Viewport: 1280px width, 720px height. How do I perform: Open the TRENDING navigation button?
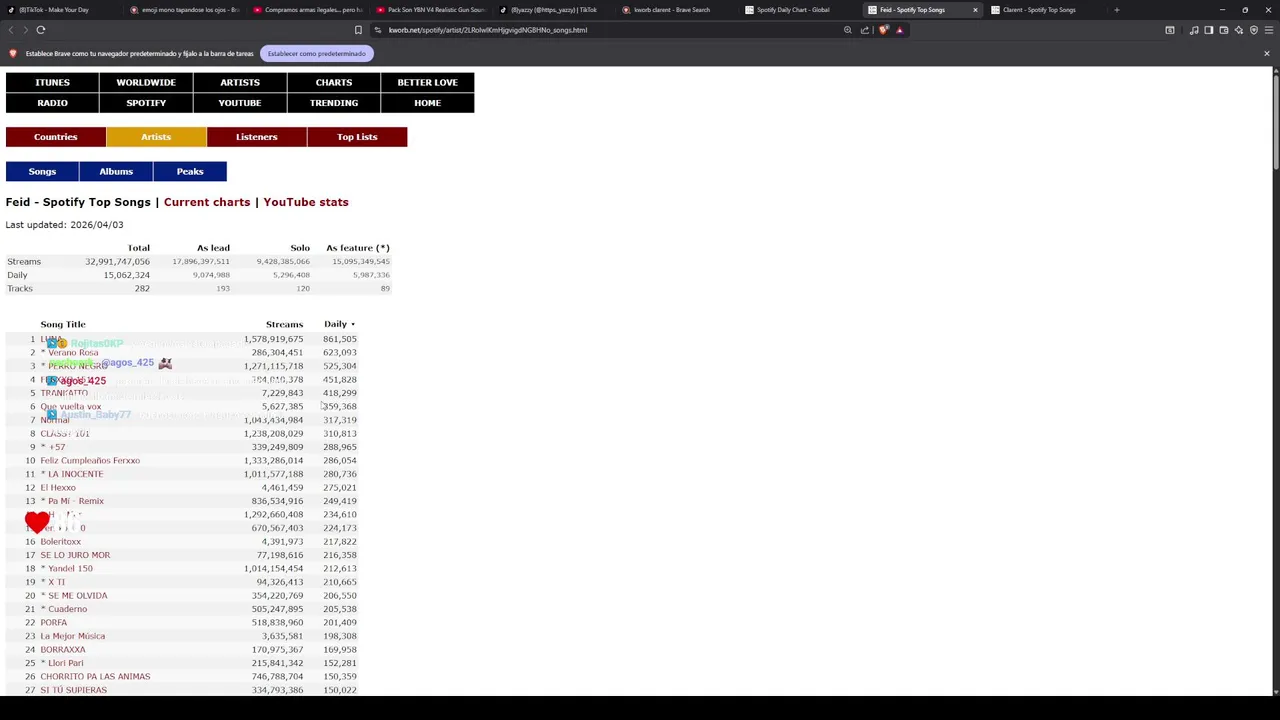[x=334, y=103]
